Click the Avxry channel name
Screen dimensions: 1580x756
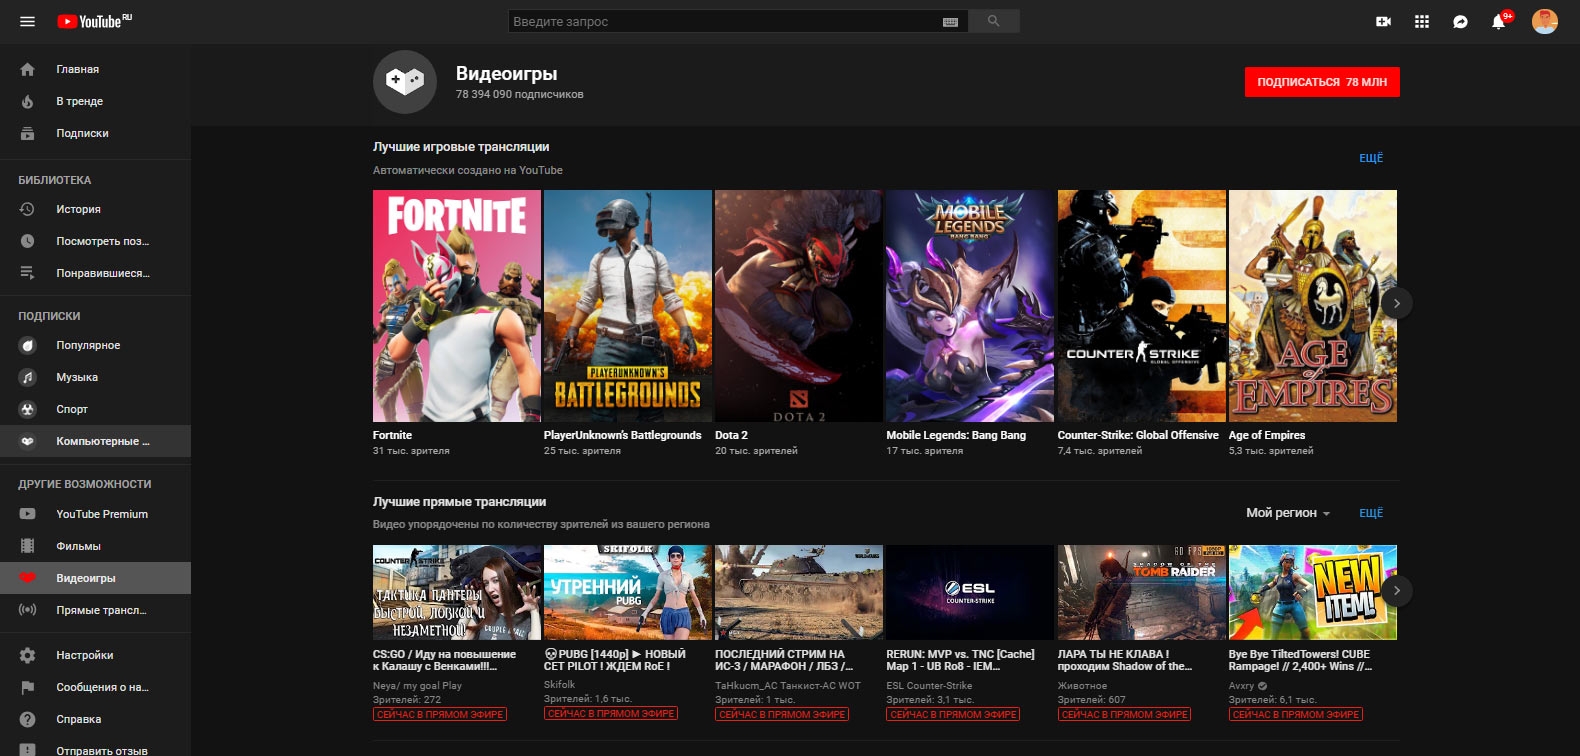(x=1241, y=686)
